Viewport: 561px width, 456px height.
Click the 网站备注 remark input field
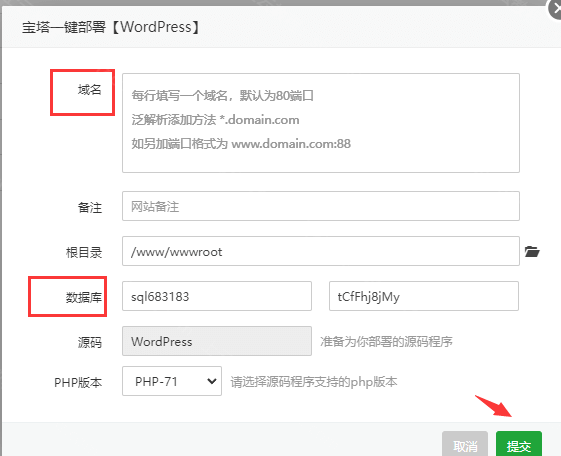tap(321, 206)
